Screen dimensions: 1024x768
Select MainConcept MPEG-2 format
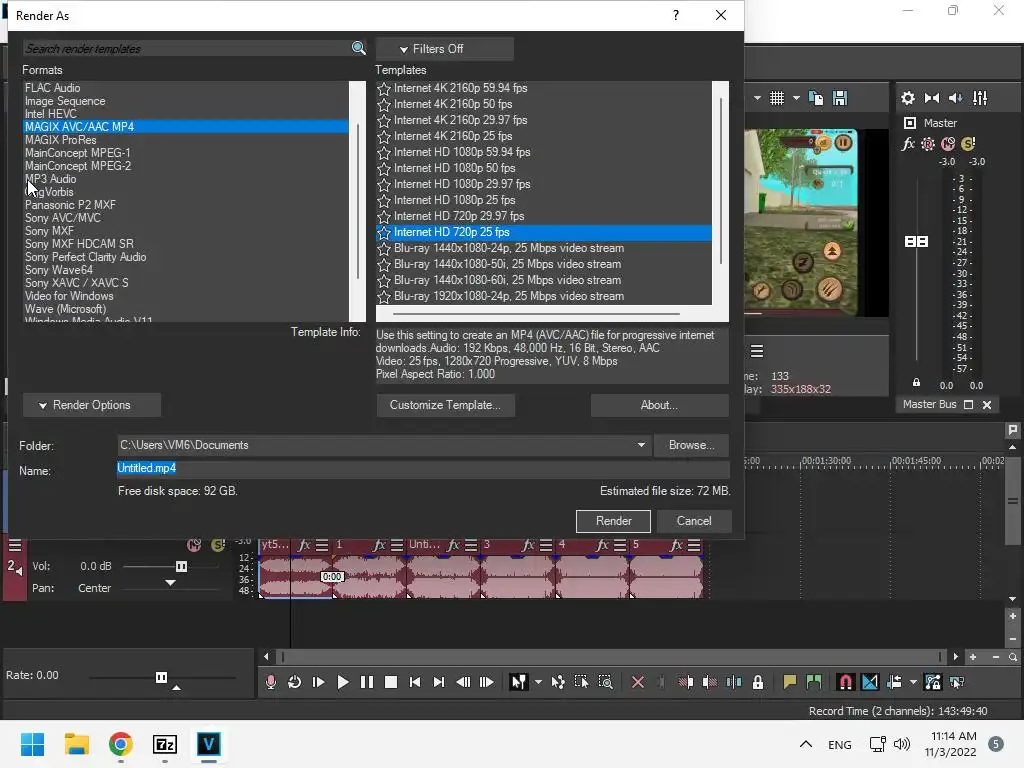pos(78,166)
